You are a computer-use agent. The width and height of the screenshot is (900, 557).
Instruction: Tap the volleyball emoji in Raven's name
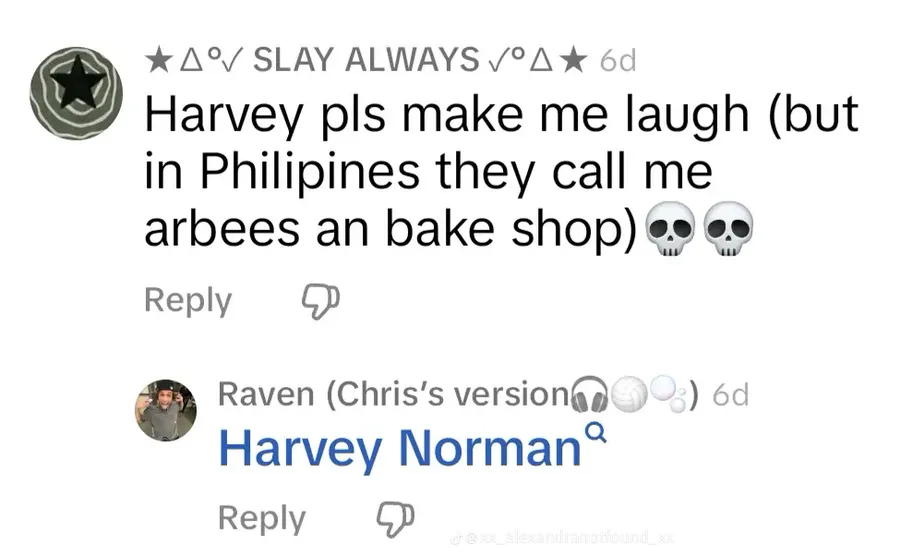(629, 393)
